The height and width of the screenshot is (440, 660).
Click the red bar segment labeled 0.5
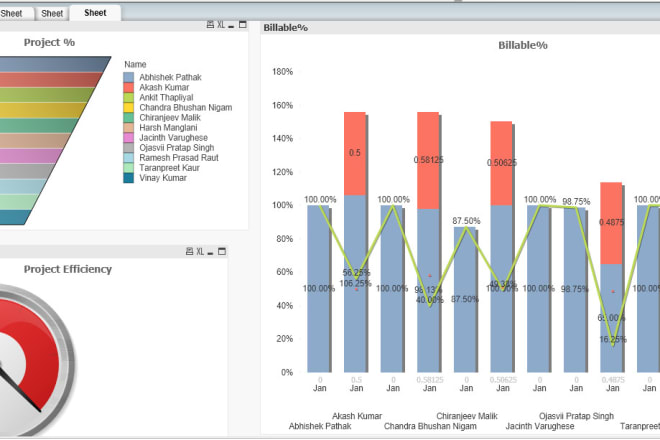pos(355,154)
